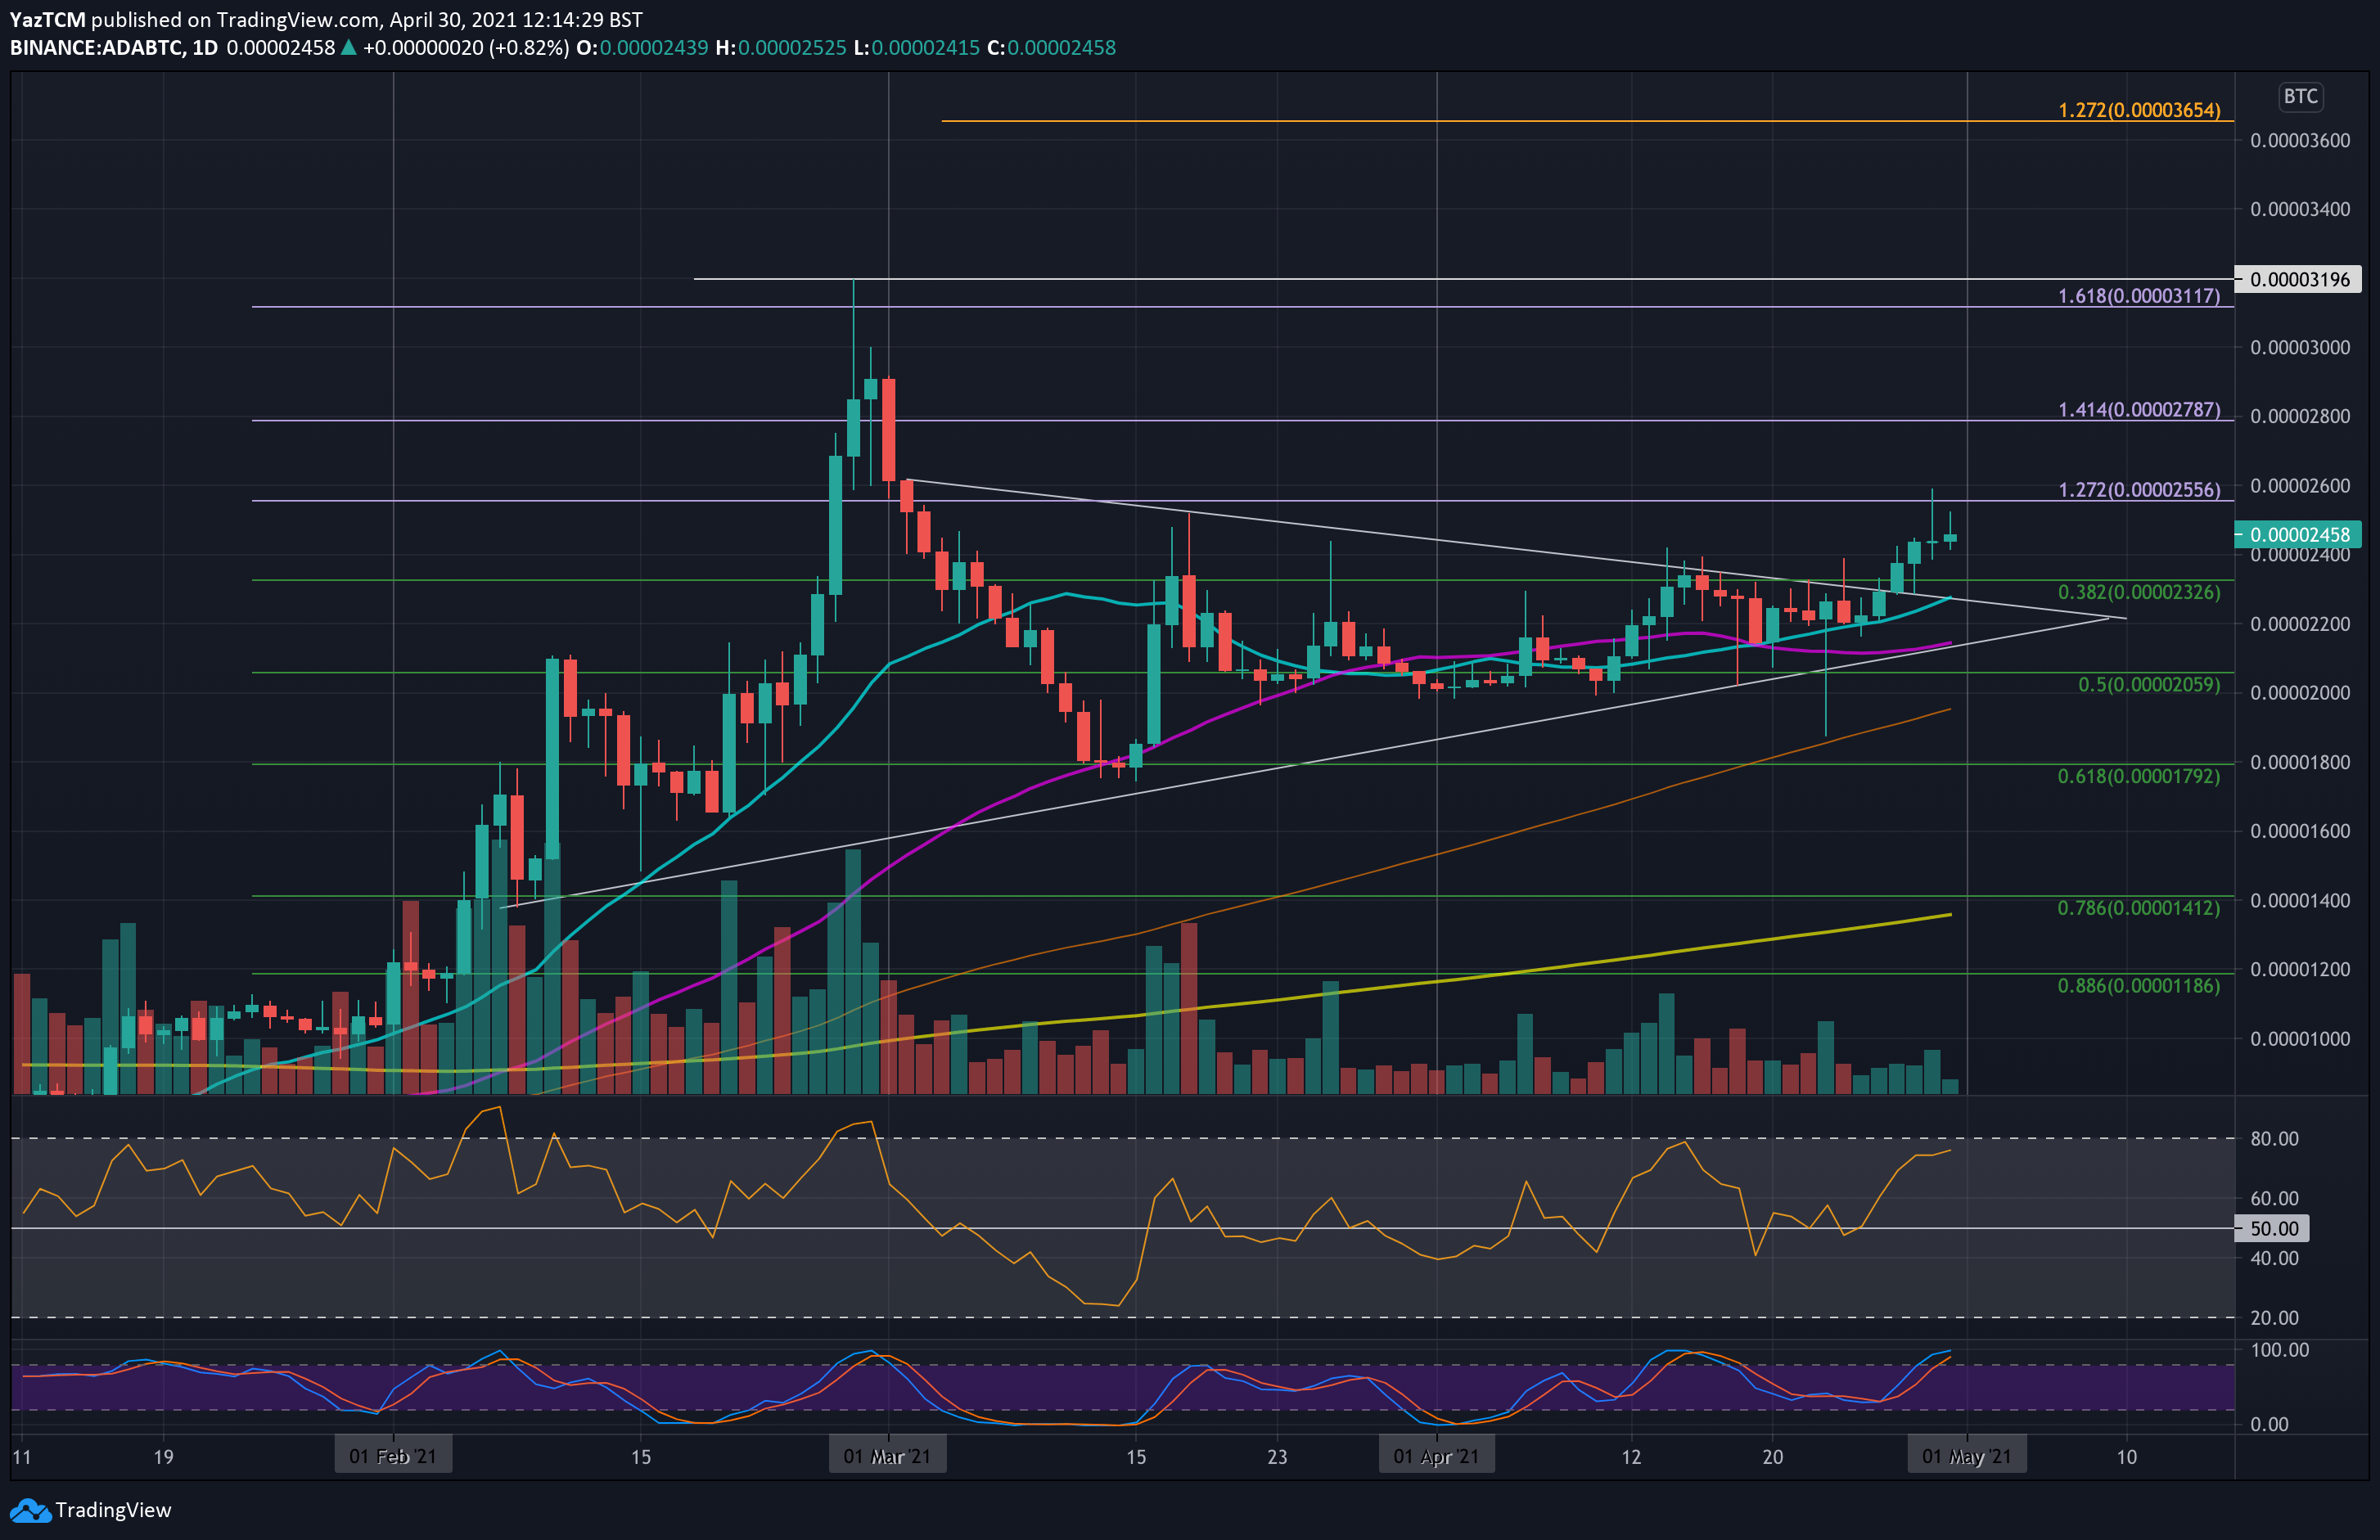Select the 0.886(0.00001186) retracement label
The height and width of the screenshot is (1540, 2380).
point(2139,986)
